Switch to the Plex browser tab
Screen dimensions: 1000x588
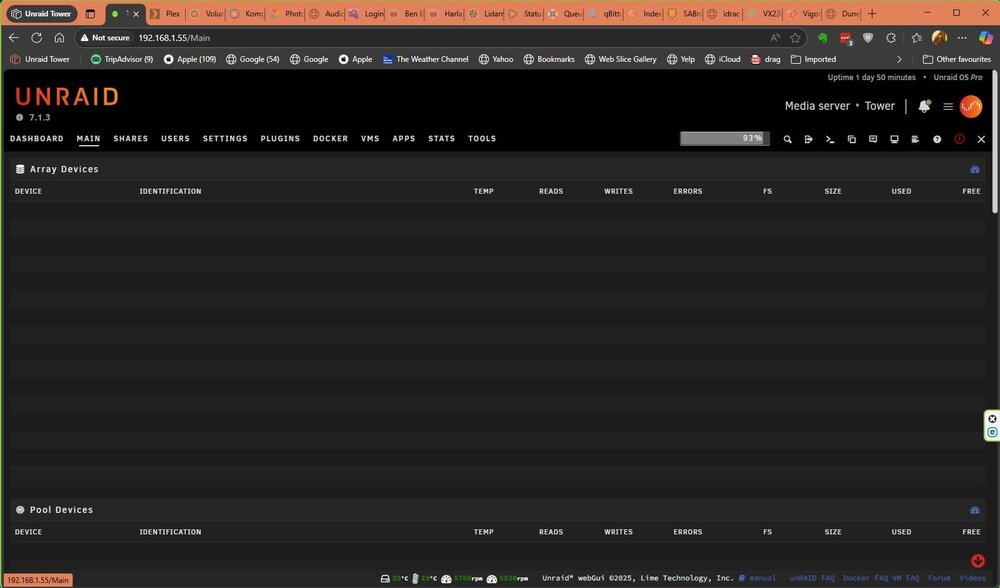[165, 13]
